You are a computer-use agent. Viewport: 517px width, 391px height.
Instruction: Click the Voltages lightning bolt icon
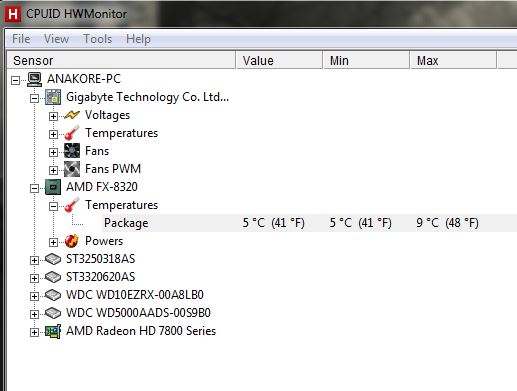[x=72, y=115]
